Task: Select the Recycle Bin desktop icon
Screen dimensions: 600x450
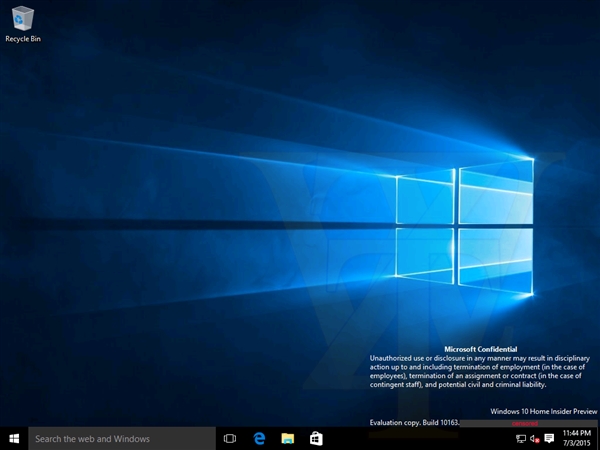Action: tap(23, 19)
